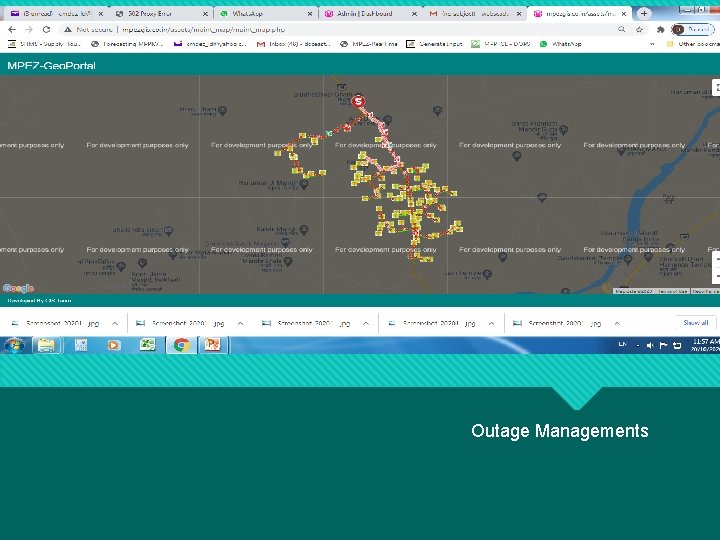Bookmark this page with the star icon
This screenshot has width=720, height=540.
tap(639, 29)
